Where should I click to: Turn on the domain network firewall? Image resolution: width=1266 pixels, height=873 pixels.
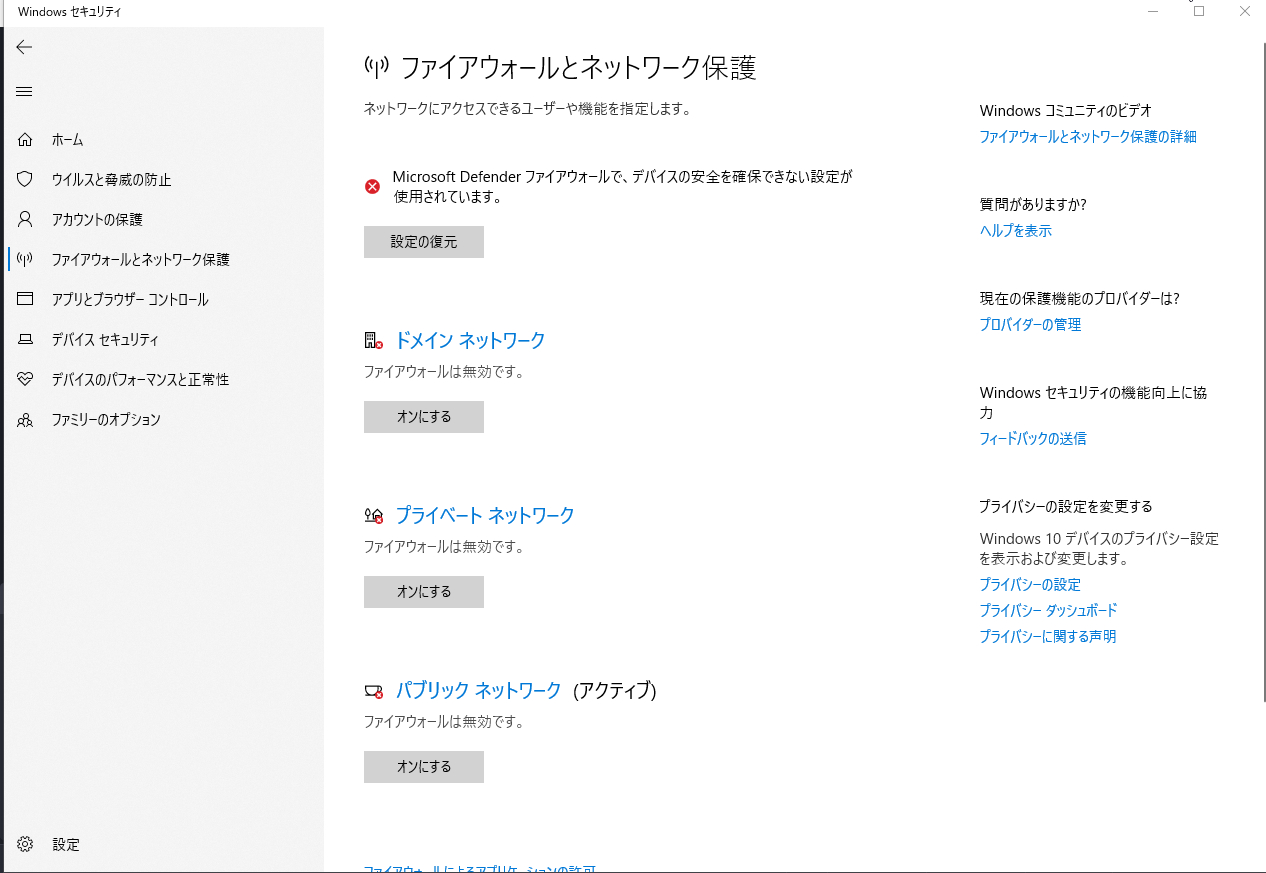(423, 417)
